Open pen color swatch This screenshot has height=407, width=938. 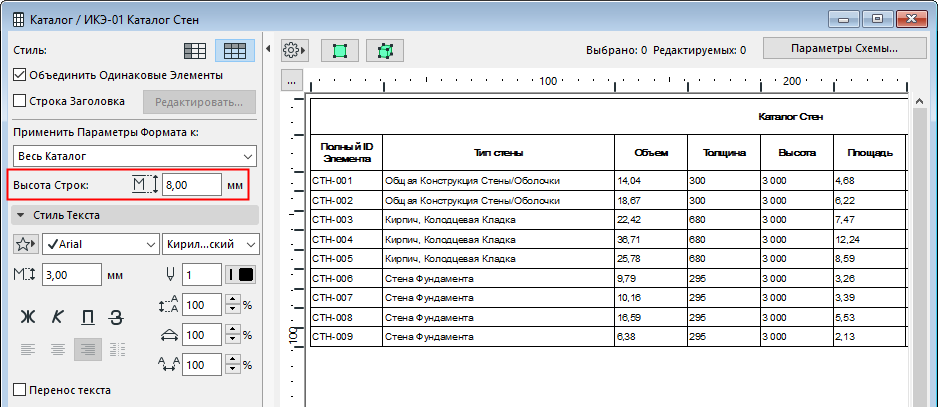pyautogui.click(x=241, y=275)
